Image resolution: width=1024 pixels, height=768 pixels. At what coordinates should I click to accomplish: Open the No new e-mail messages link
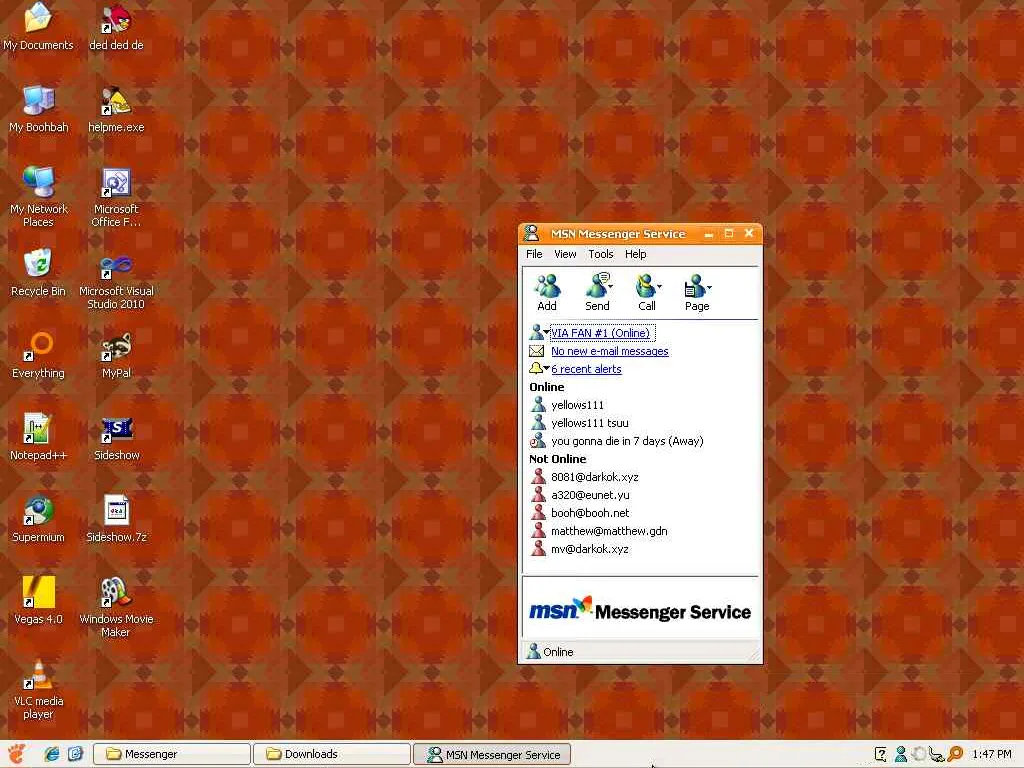click(x=610, y=351)
